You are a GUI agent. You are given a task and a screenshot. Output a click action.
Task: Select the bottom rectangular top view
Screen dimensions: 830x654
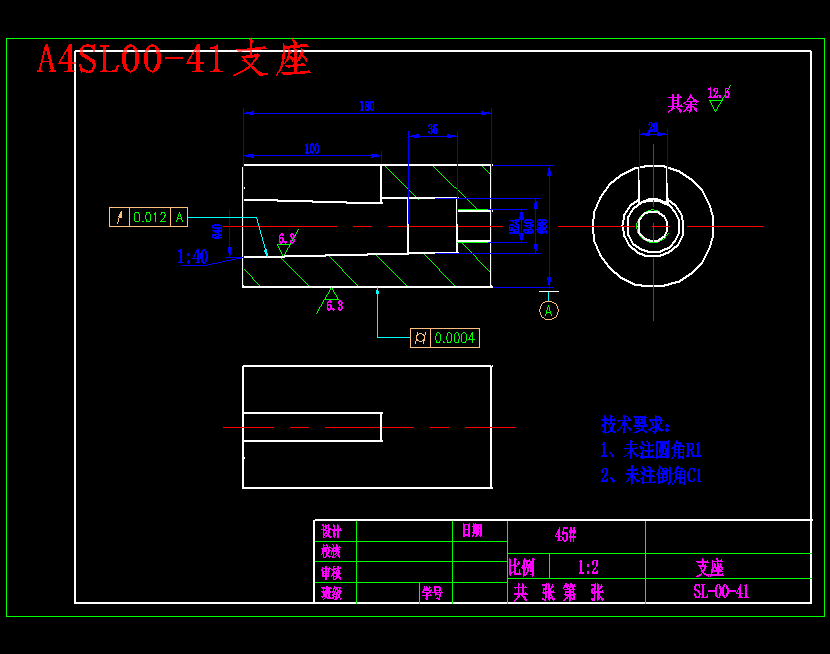tap(367, 427)
